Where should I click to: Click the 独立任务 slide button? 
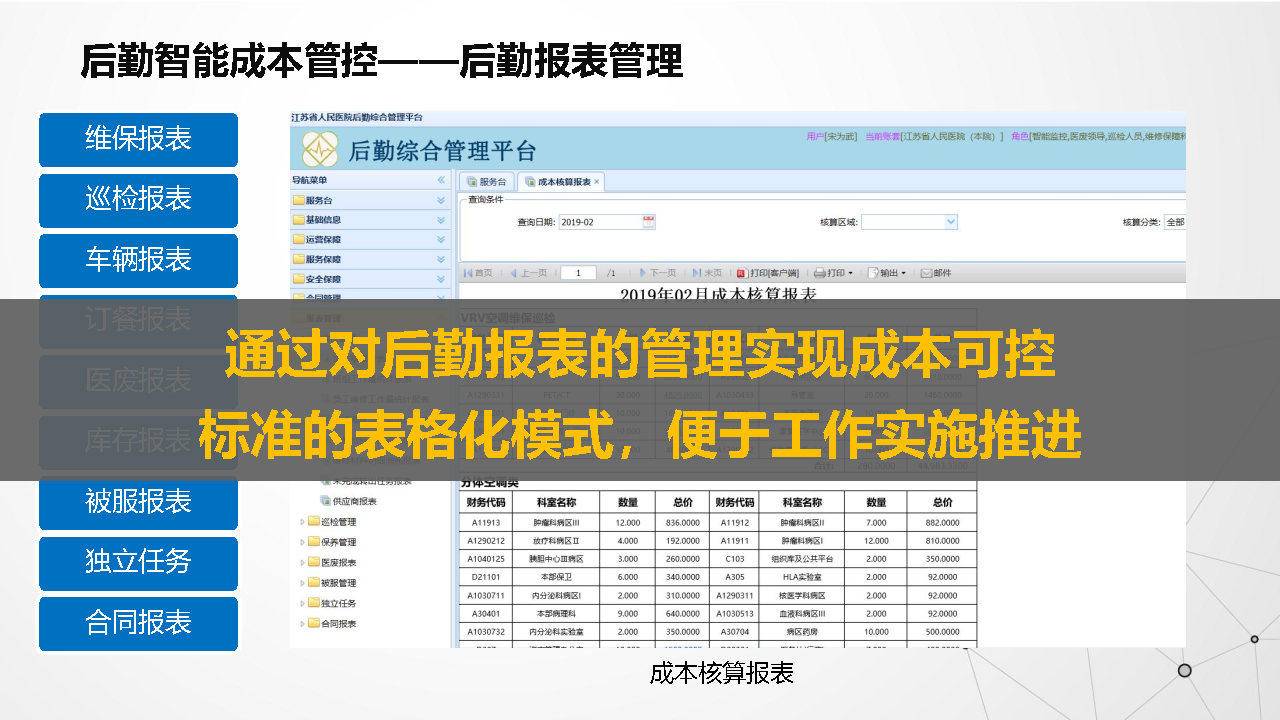point(138,562)
